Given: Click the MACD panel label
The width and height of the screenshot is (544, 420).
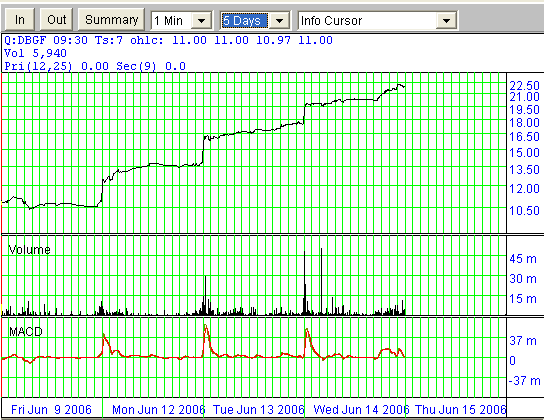Looking at the screenshot, I should (26, 332).
